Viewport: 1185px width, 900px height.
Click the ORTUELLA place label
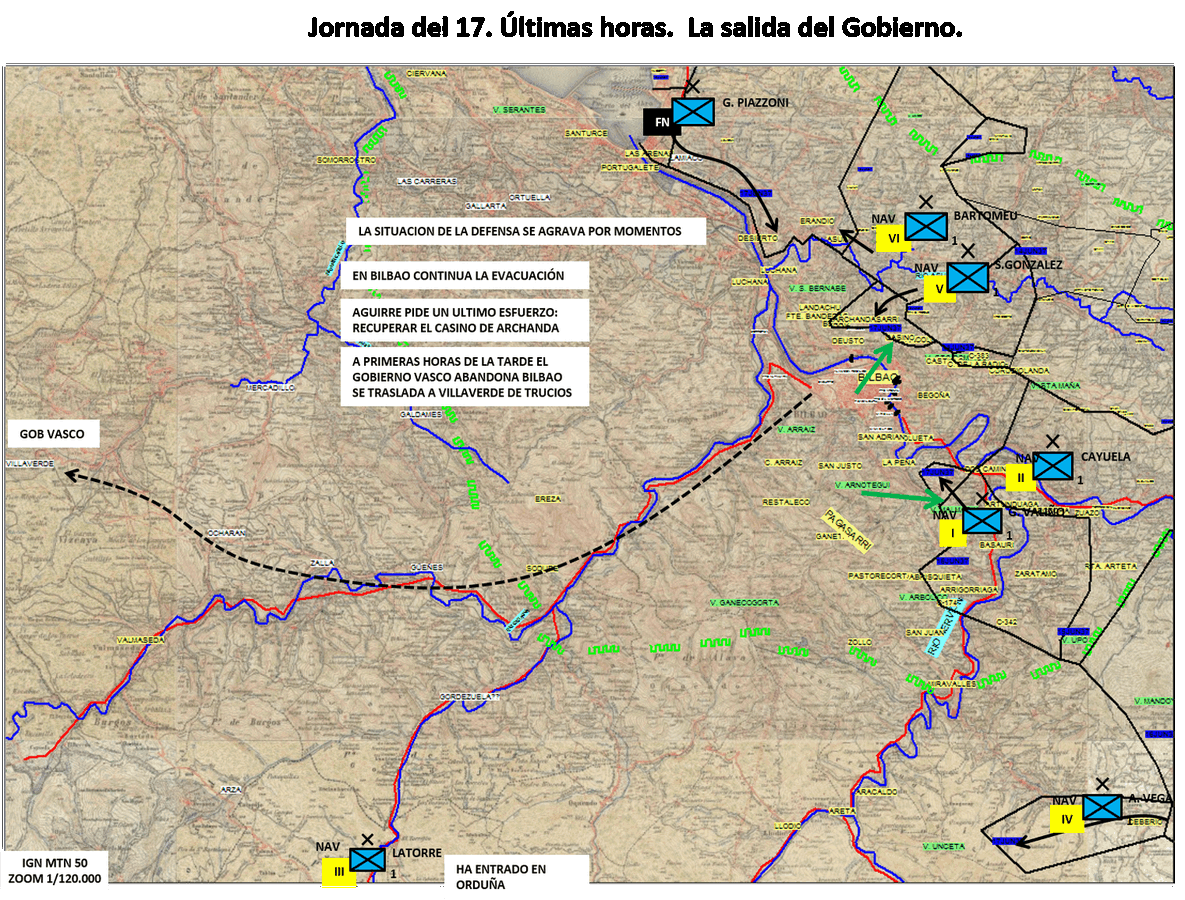(530, 197)
